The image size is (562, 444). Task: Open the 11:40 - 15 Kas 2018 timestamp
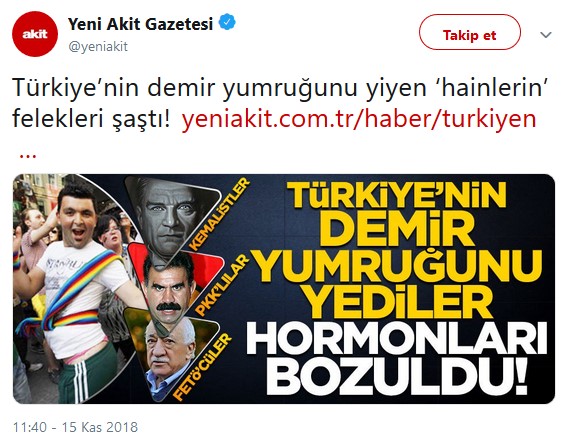(x=75, y=427)
